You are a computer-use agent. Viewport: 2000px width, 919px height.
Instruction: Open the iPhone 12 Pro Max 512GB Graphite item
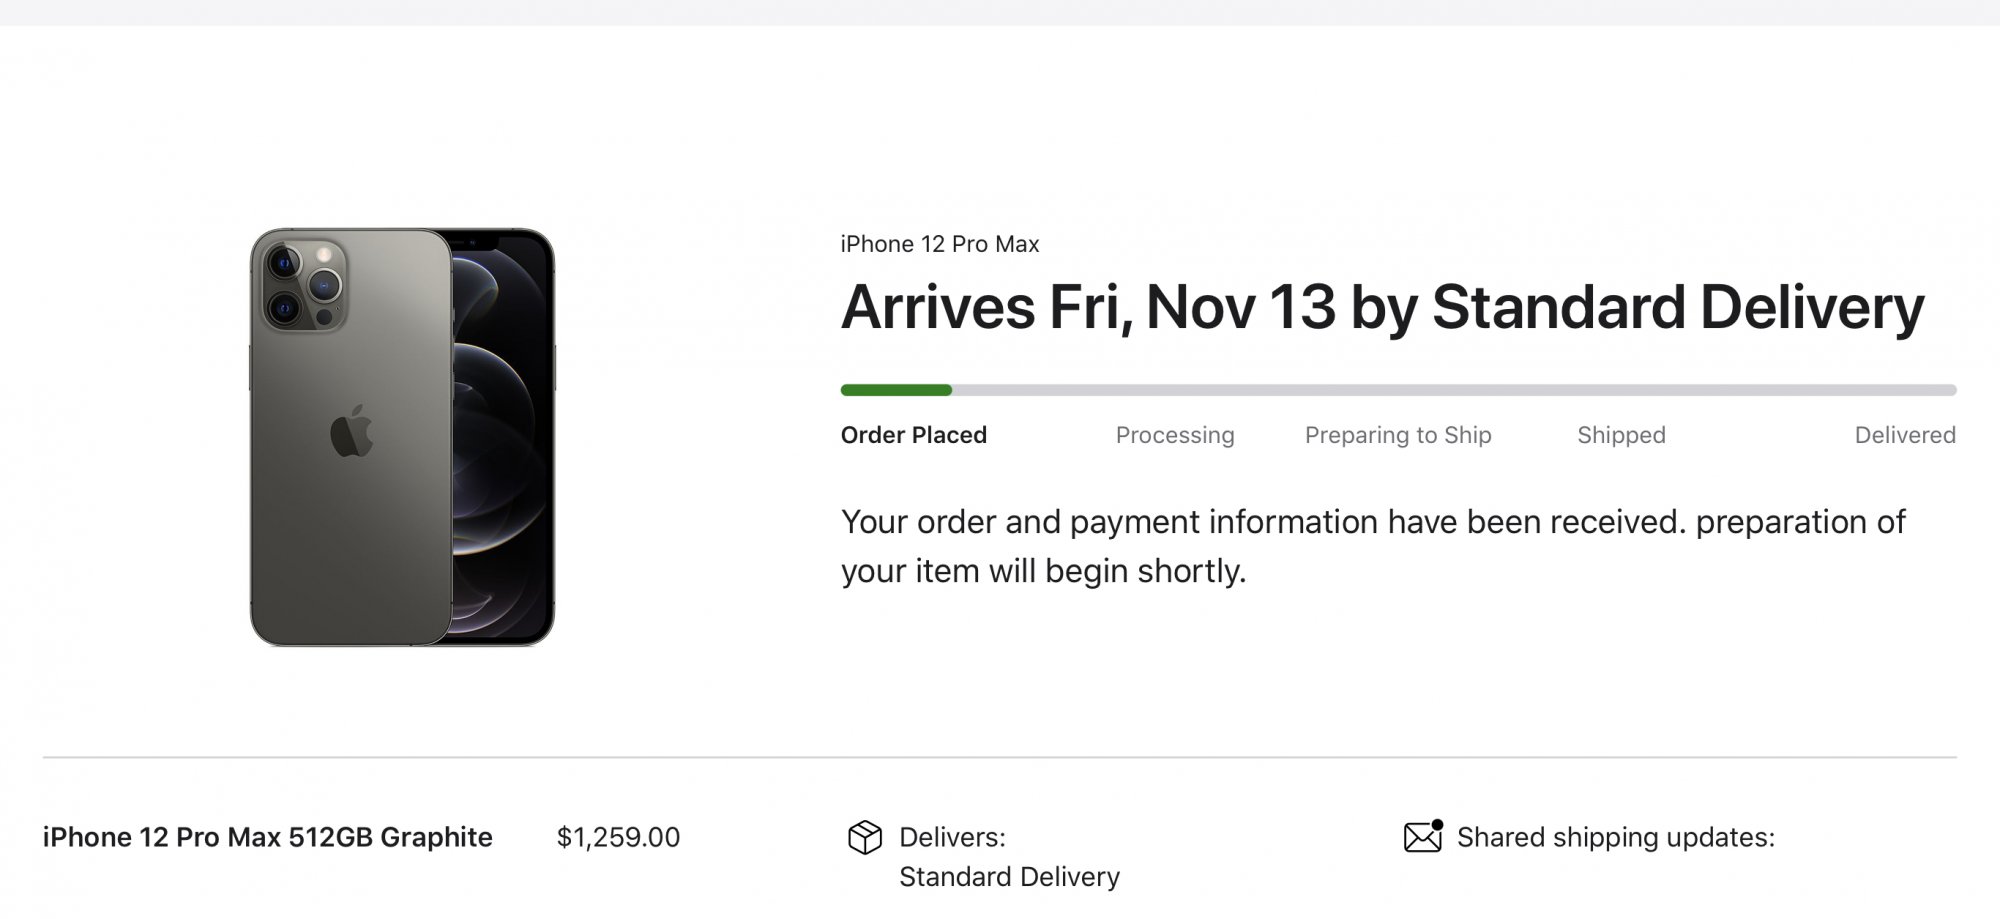[267, 837]
